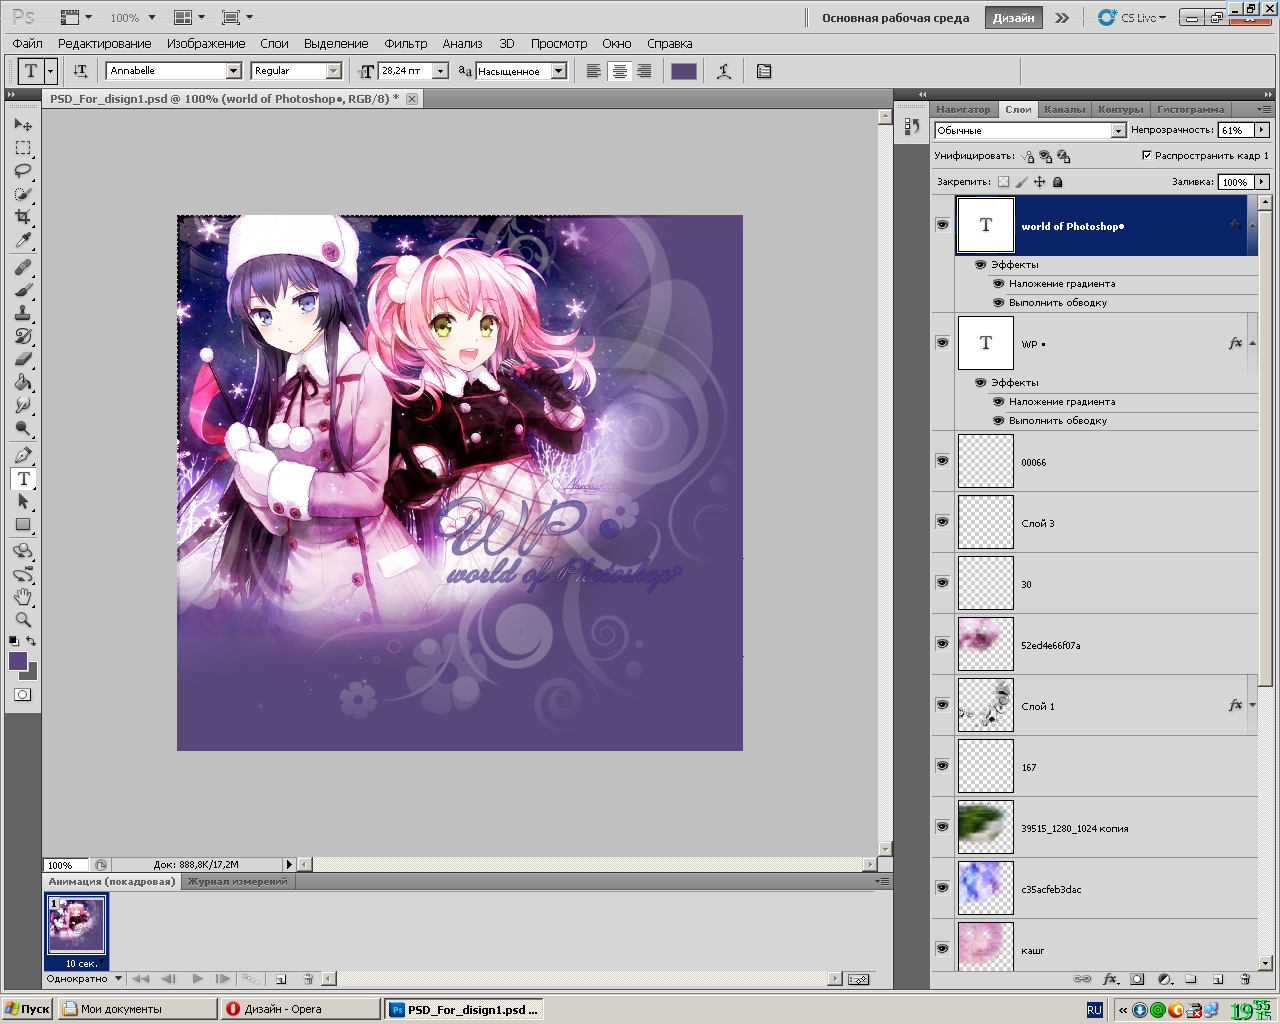The width and height of the screenshot is (1280, 1024).
Task: Switch to the Навигатор tab
Action: 963,109
